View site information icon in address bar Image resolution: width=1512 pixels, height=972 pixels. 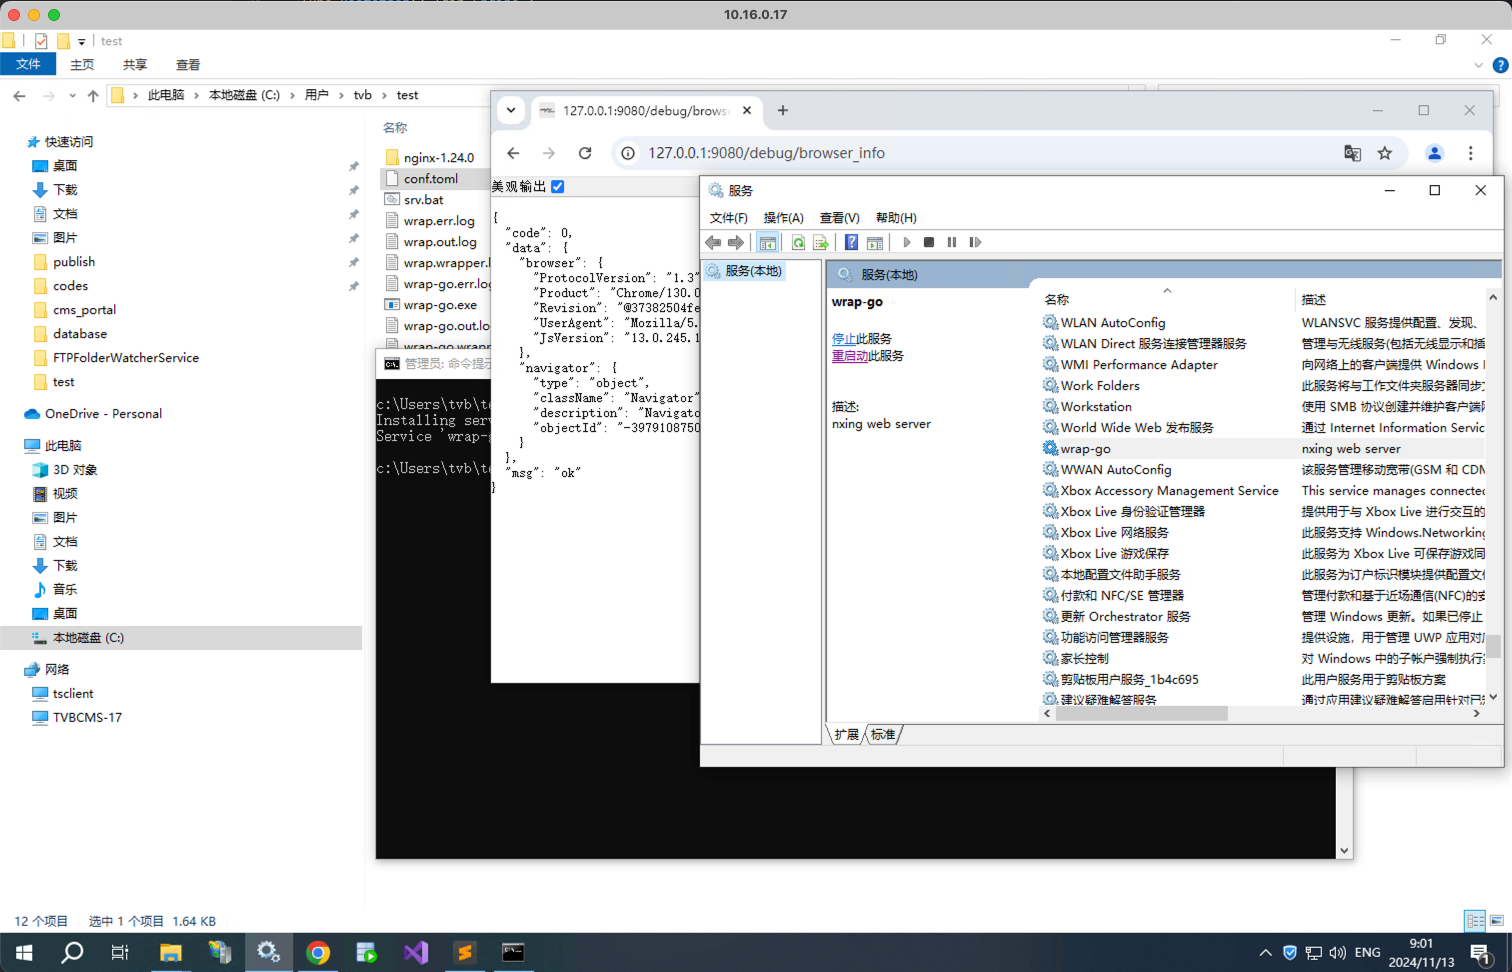(628, 153)
